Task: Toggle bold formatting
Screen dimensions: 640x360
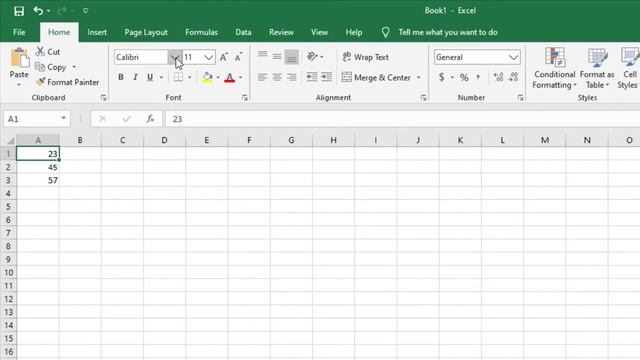Action: click(x=121, y=77)
